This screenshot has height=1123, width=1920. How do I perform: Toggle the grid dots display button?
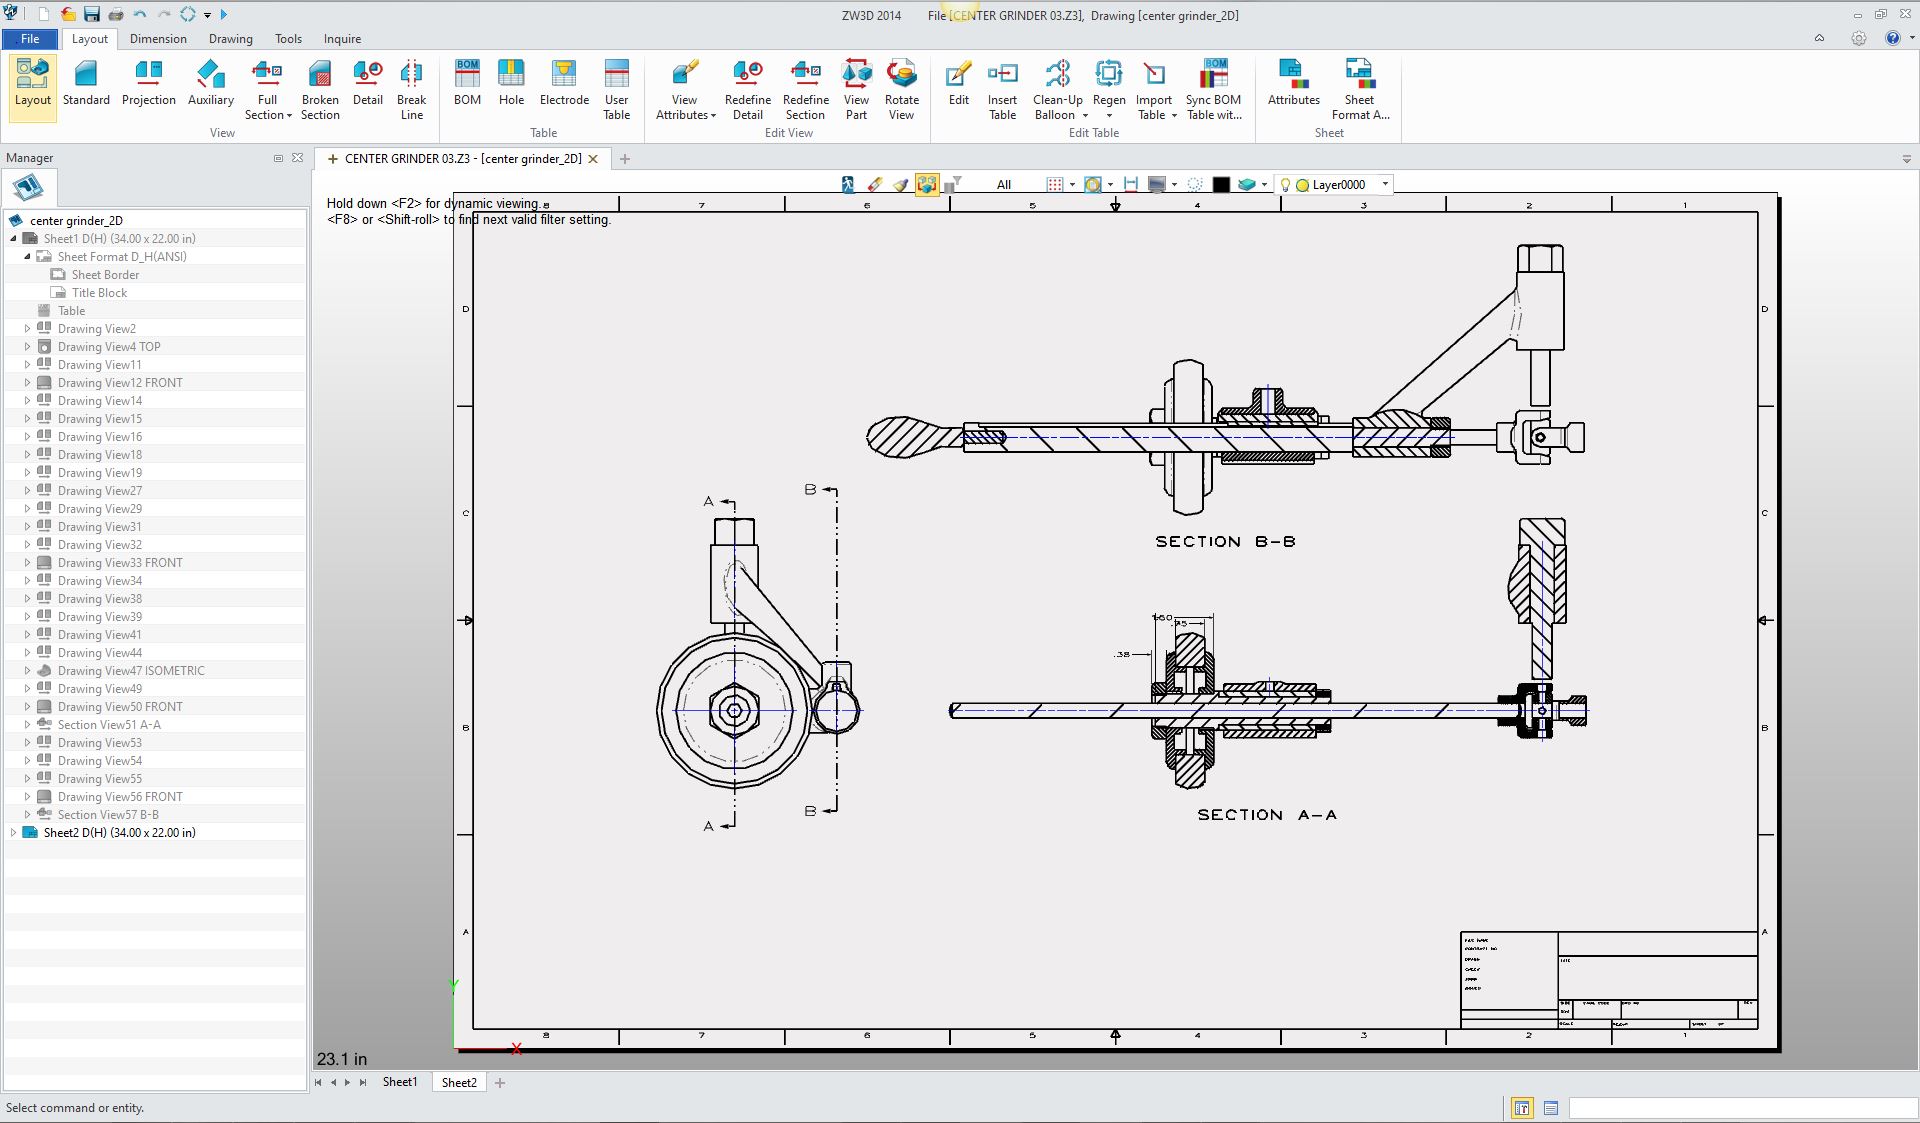pos(1054,185)
